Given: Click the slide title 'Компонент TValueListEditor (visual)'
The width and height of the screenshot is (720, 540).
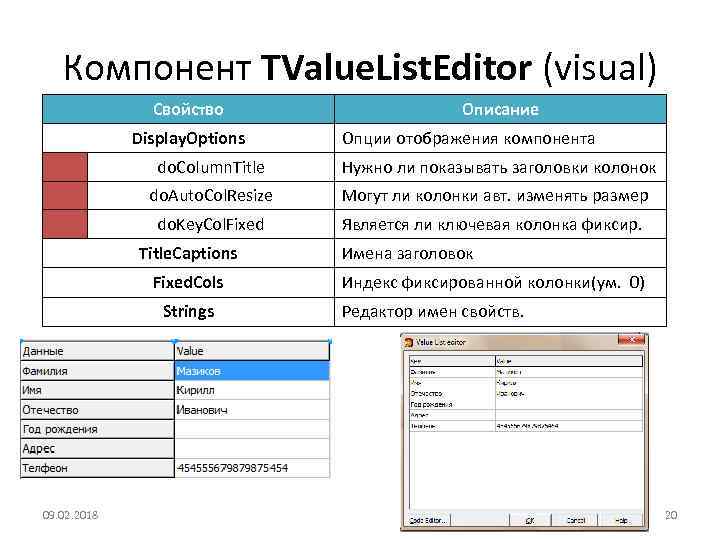Looking at the screenshot, I should point(360,68).
